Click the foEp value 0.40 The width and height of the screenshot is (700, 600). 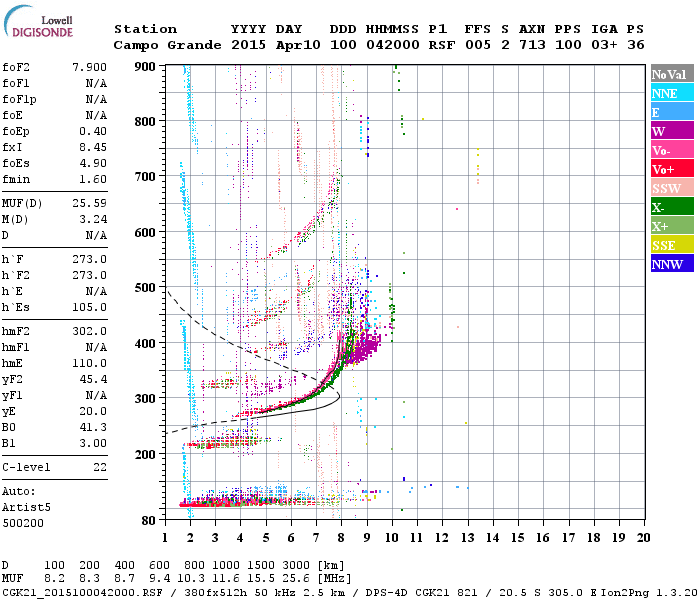tap(93, 131)
